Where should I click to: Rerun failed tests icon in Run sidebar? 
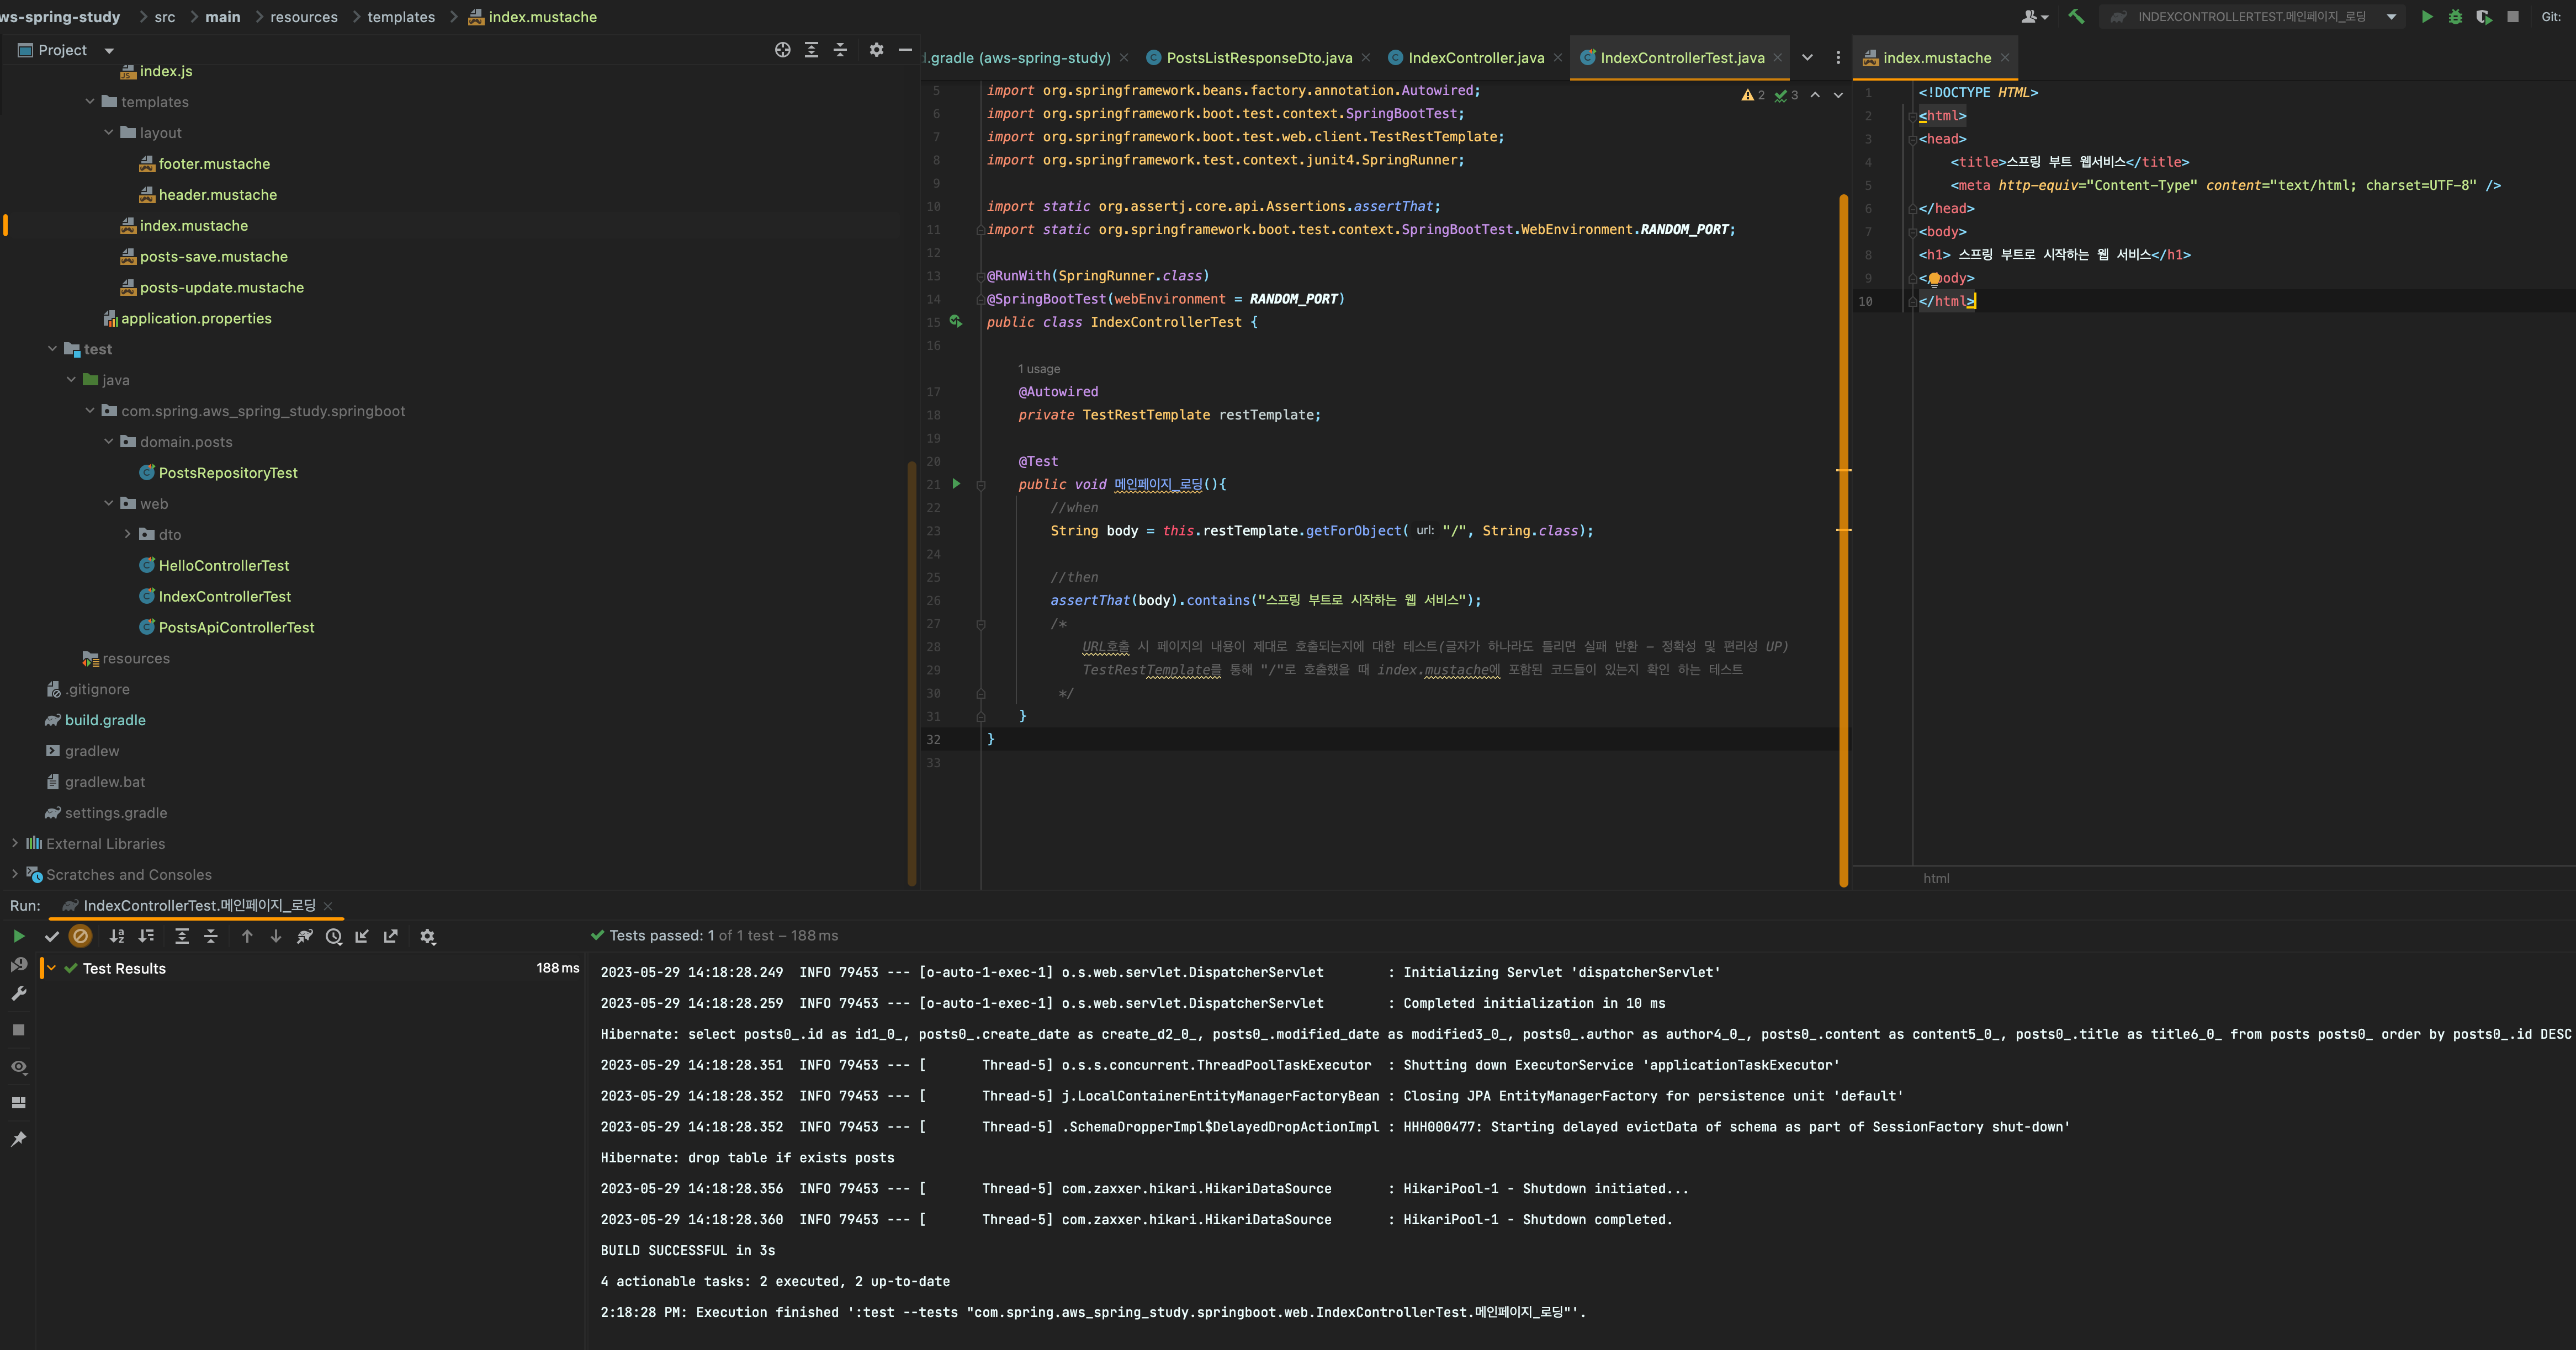click(x=18, y=965)
